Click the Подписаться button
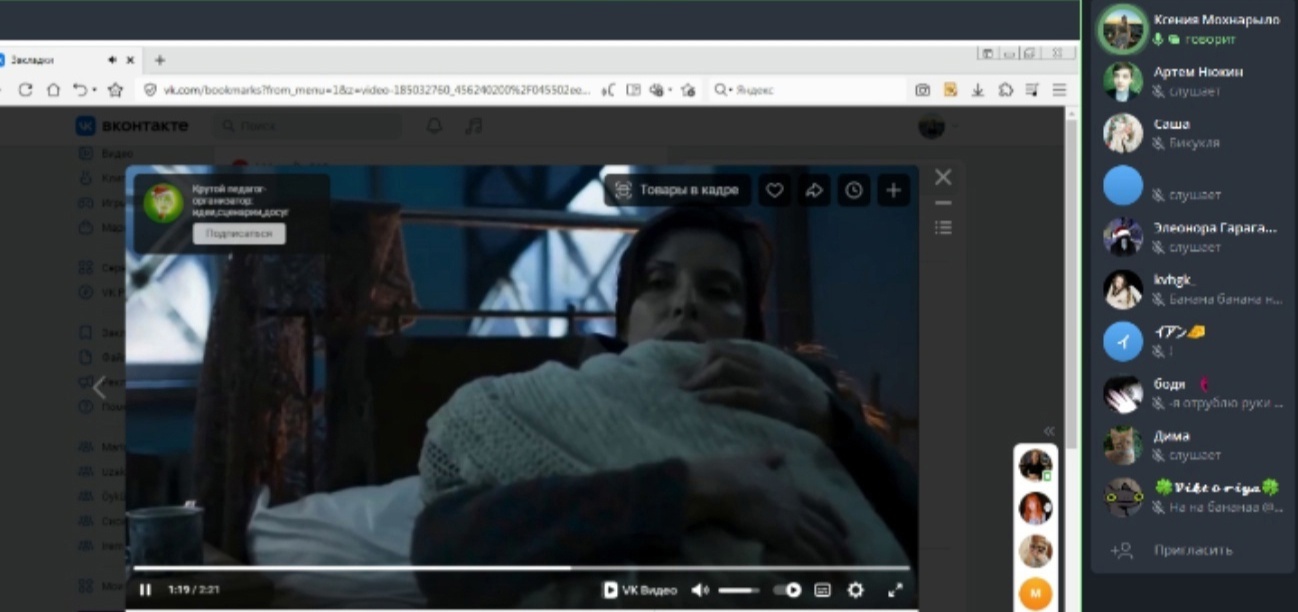The height and width of the screenshot is (612, 1298). point(239,234)
